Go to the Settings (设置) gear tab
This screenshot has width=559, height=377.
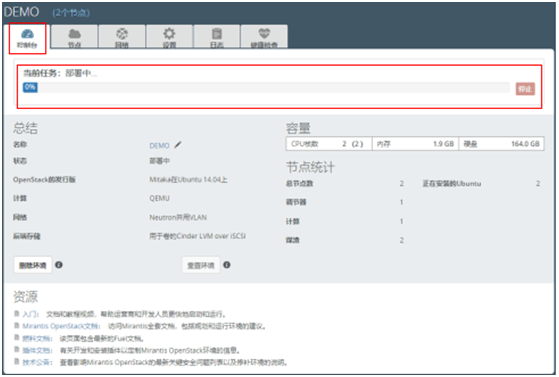pyautogui.click(x=169, y=37)
